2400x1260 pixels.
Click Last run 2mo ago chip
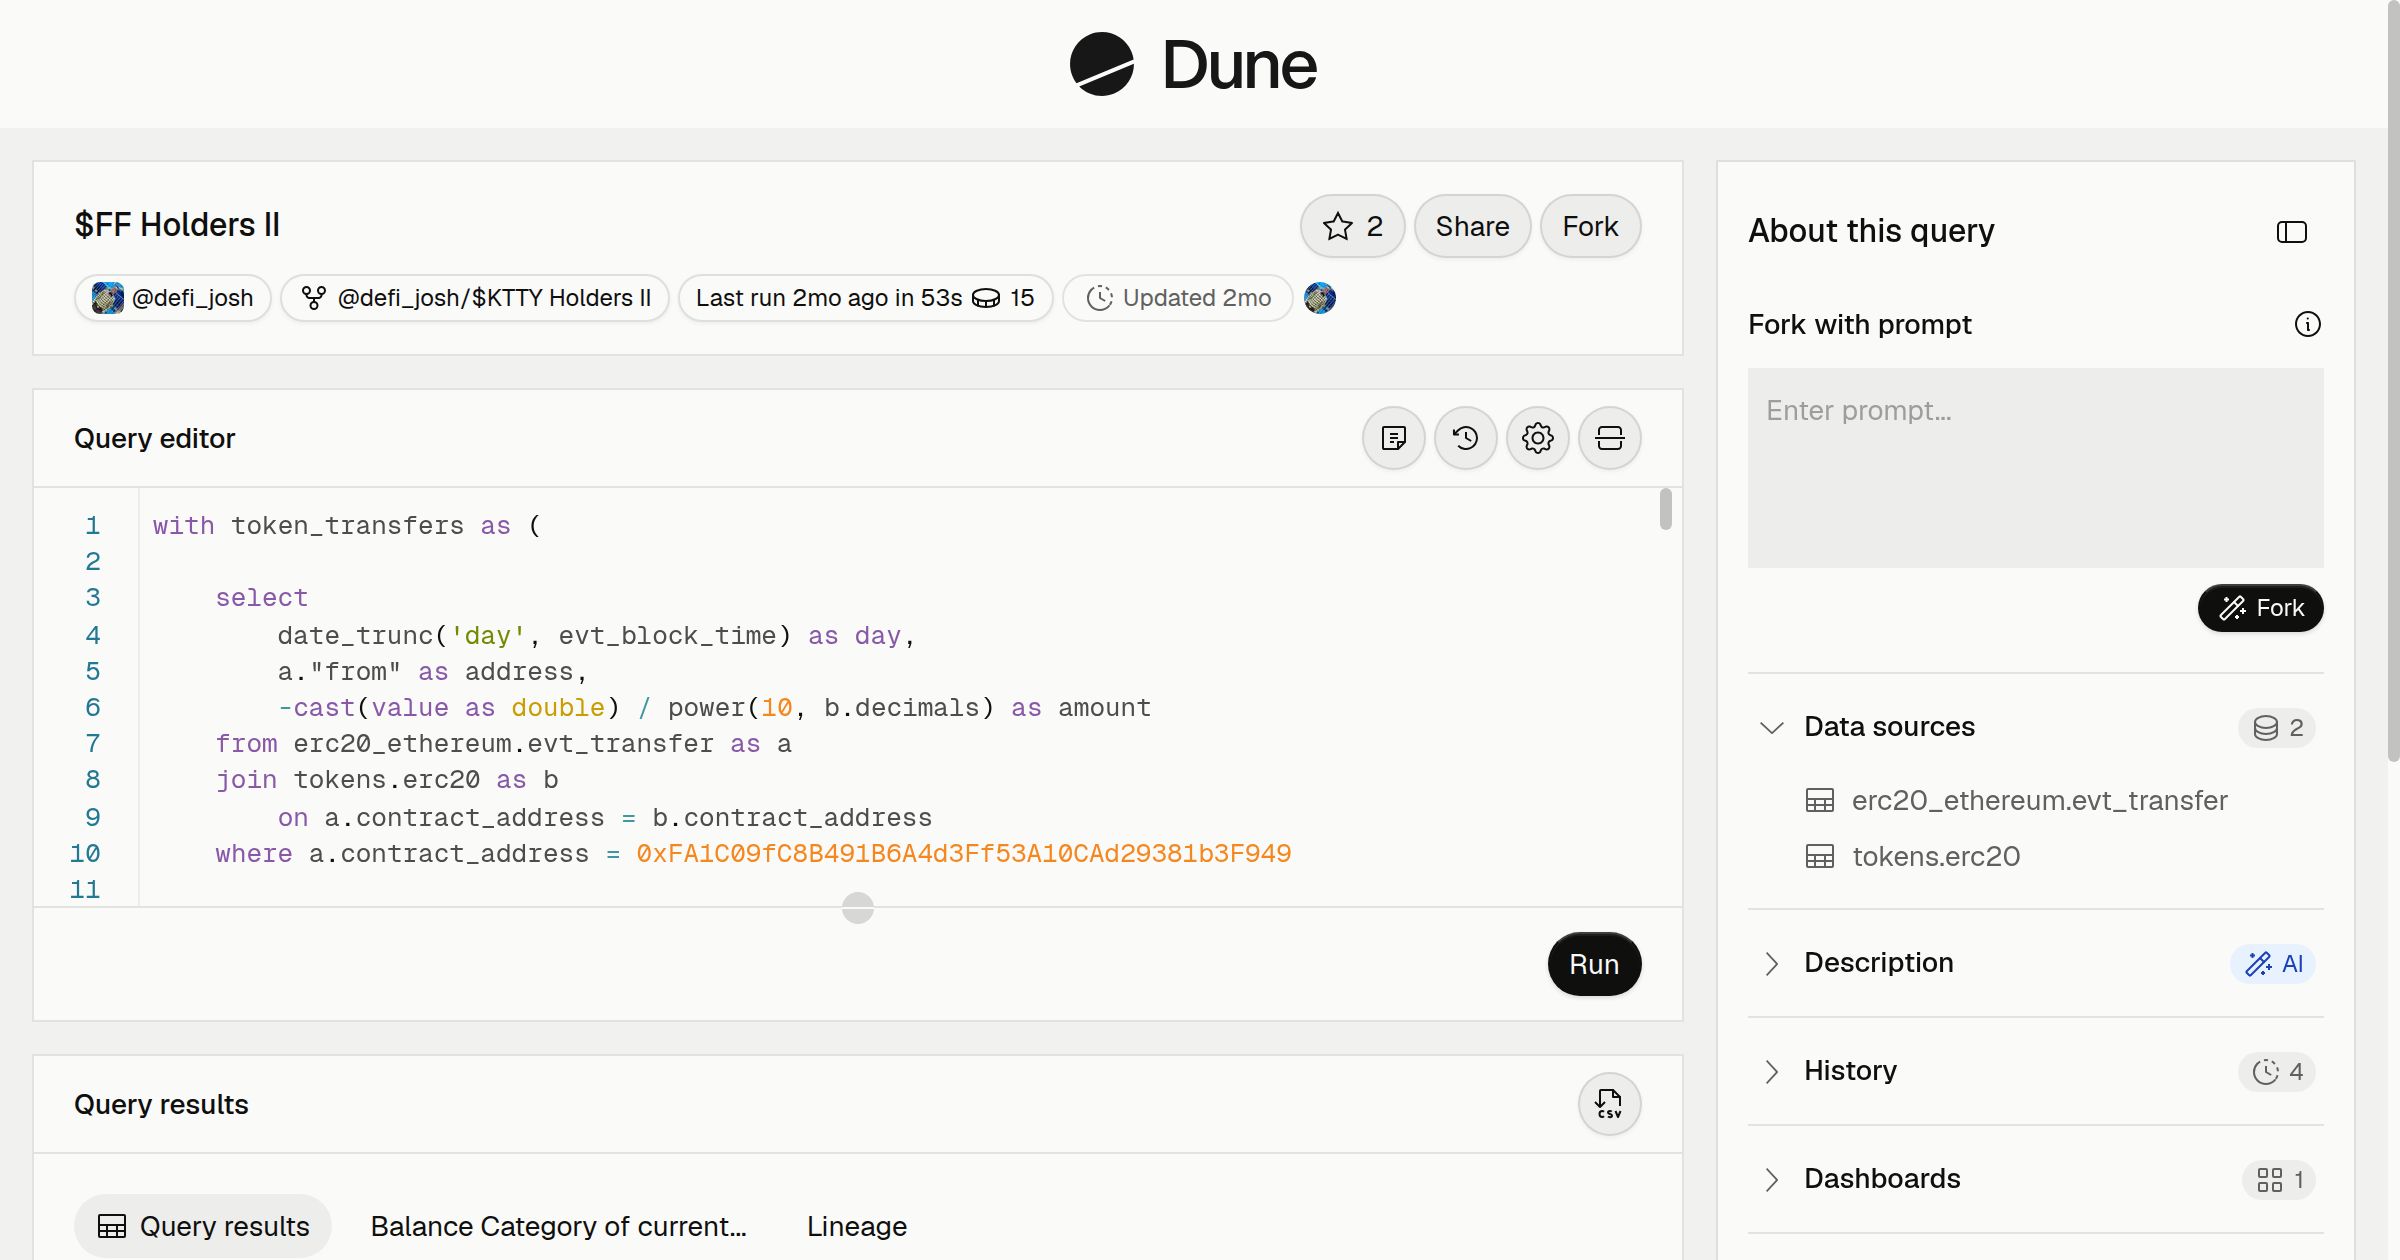pos(865,298)
